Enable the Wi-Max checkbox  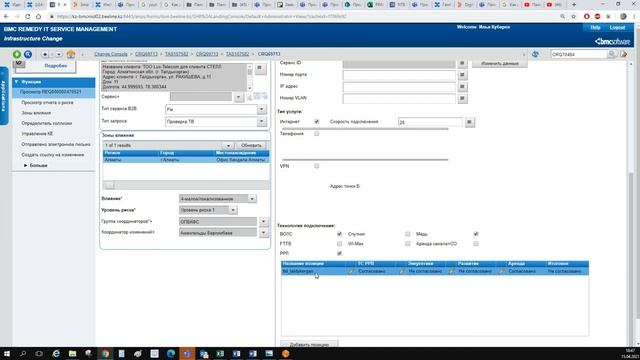coord(407,244)
